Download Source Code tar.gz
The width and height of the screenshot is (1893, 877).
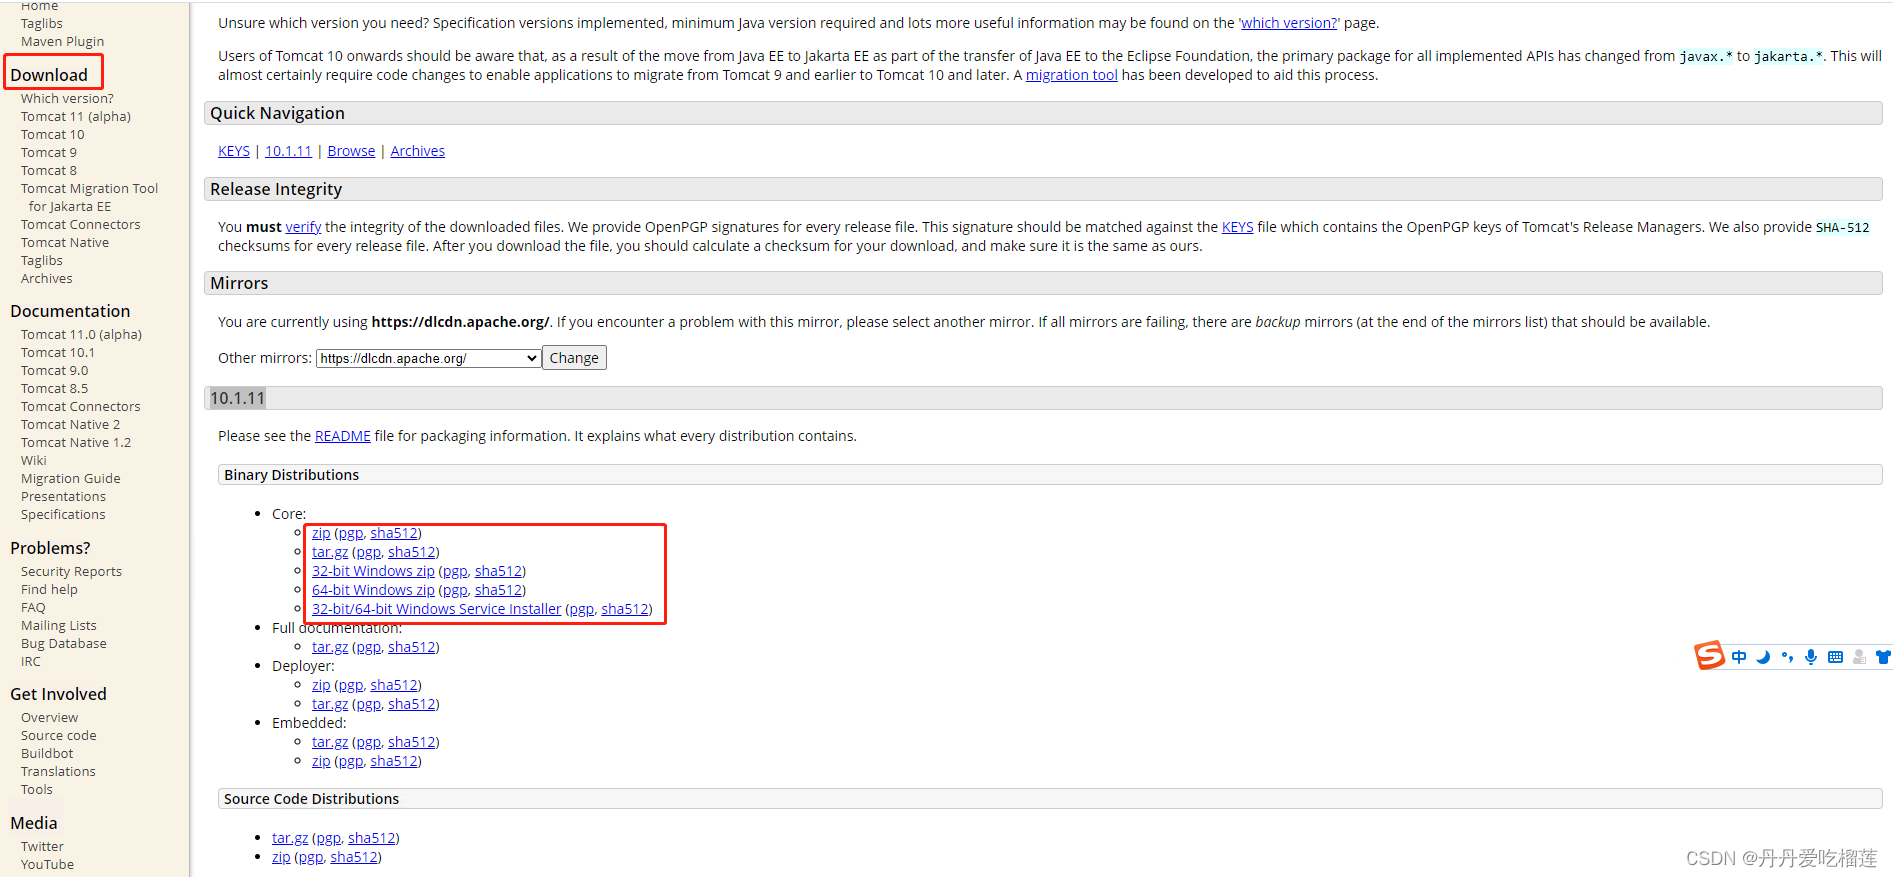pos(290,838)
